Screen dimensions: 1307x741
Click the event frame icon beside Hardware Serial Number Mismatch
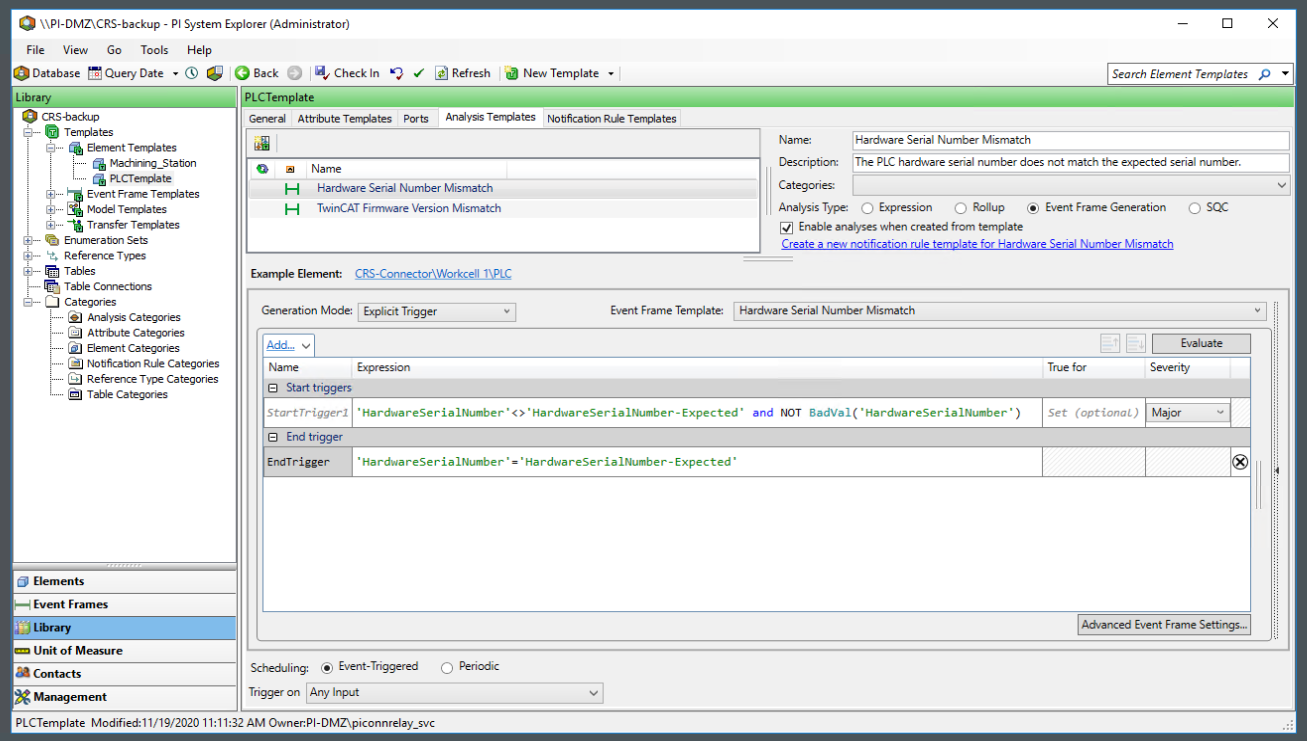coord(292,188)
